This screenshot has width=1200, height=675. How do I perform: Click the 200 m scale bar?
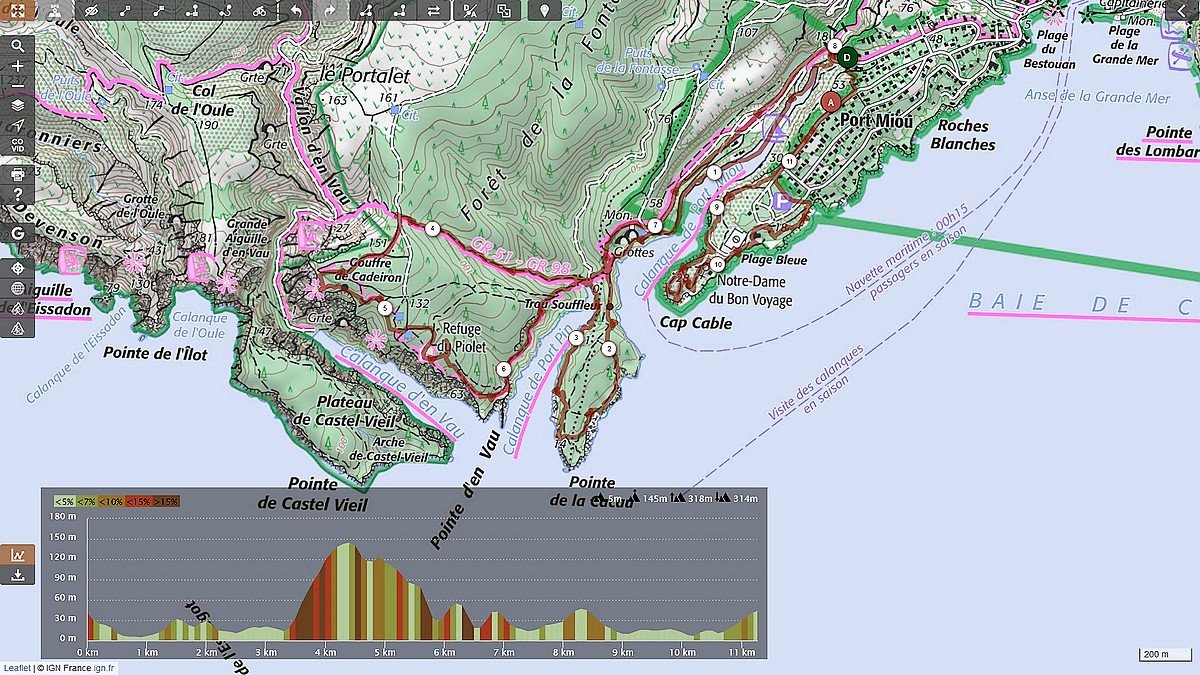tap(1165, 655)
